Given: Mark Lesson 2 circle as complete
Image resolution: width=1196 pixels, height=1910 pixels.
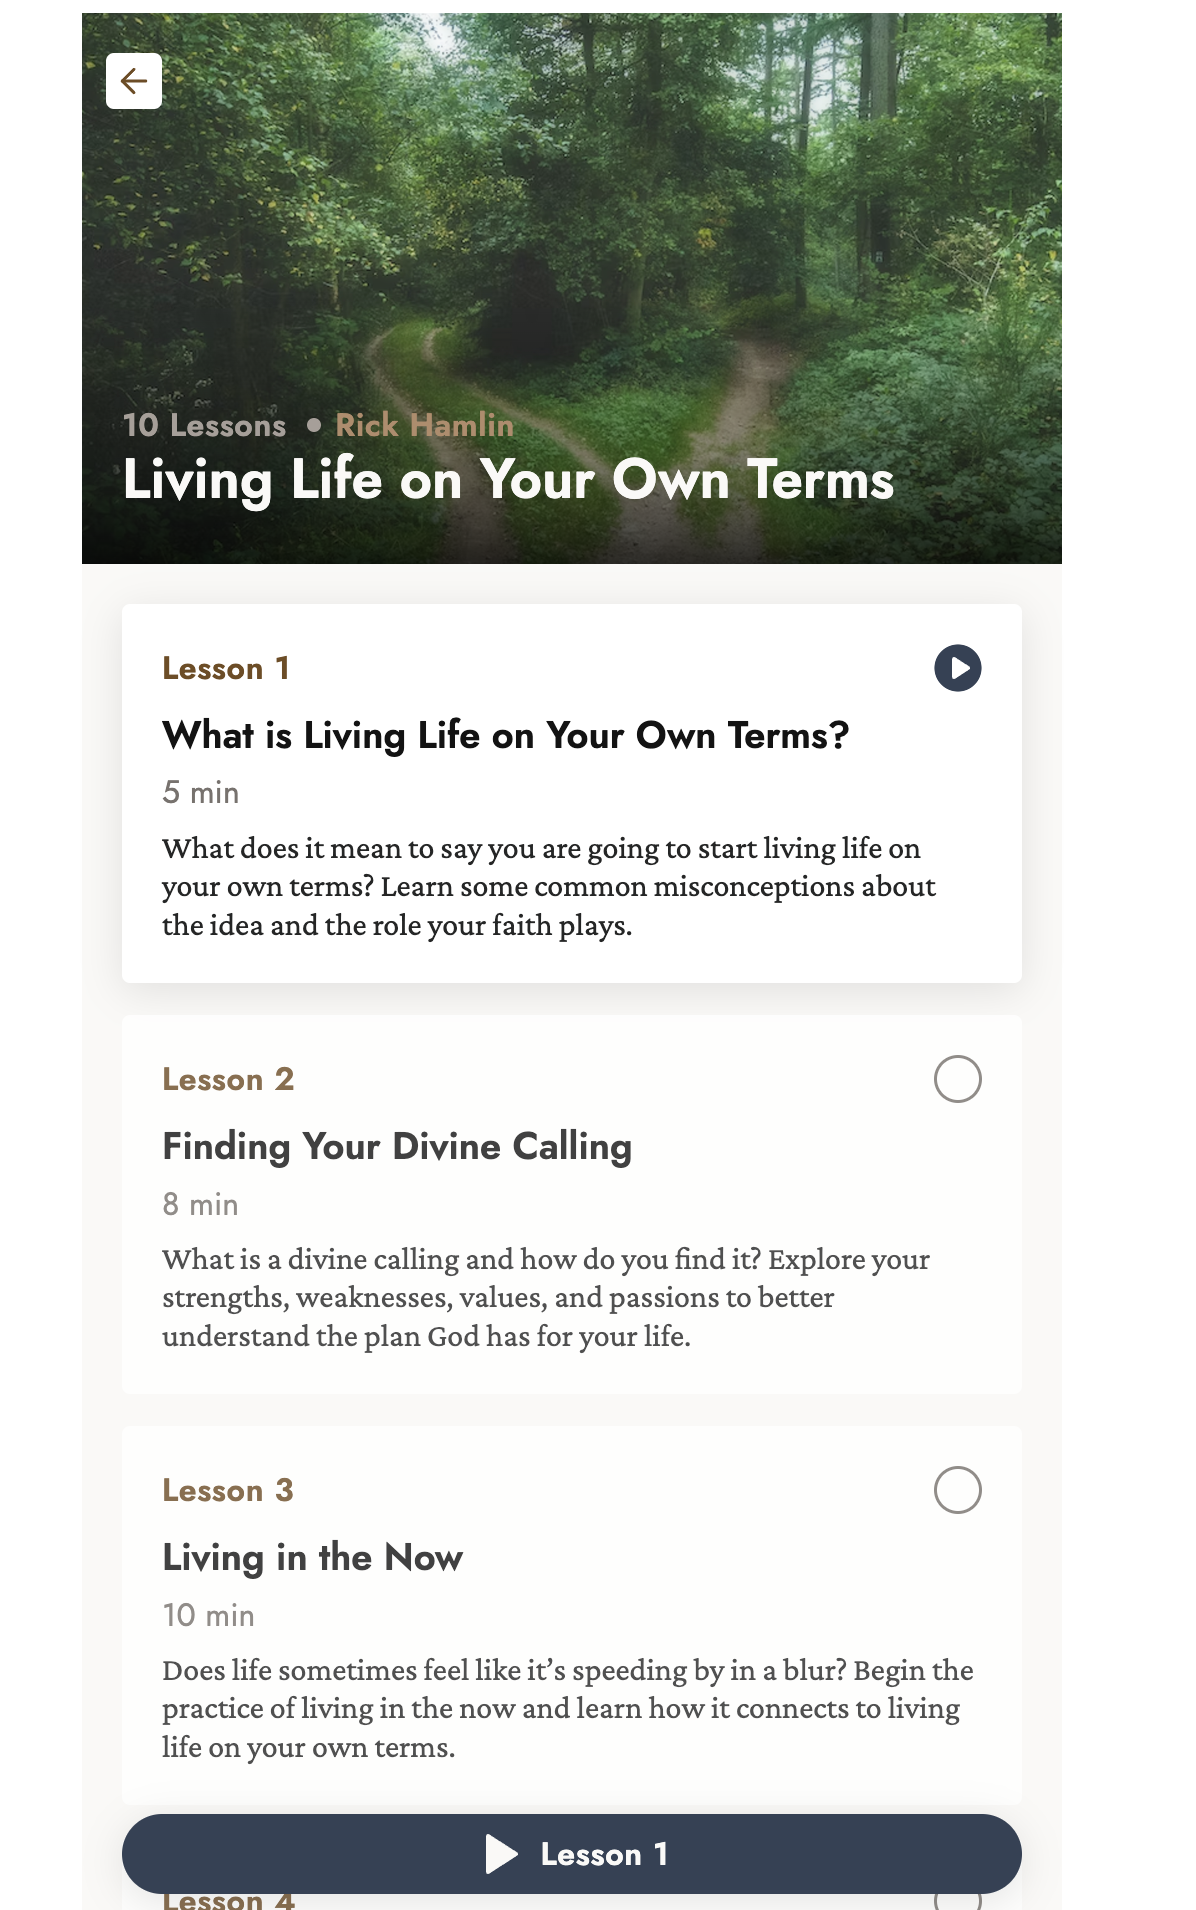Looking at the screenshot, I should (x=957, y=1079).
